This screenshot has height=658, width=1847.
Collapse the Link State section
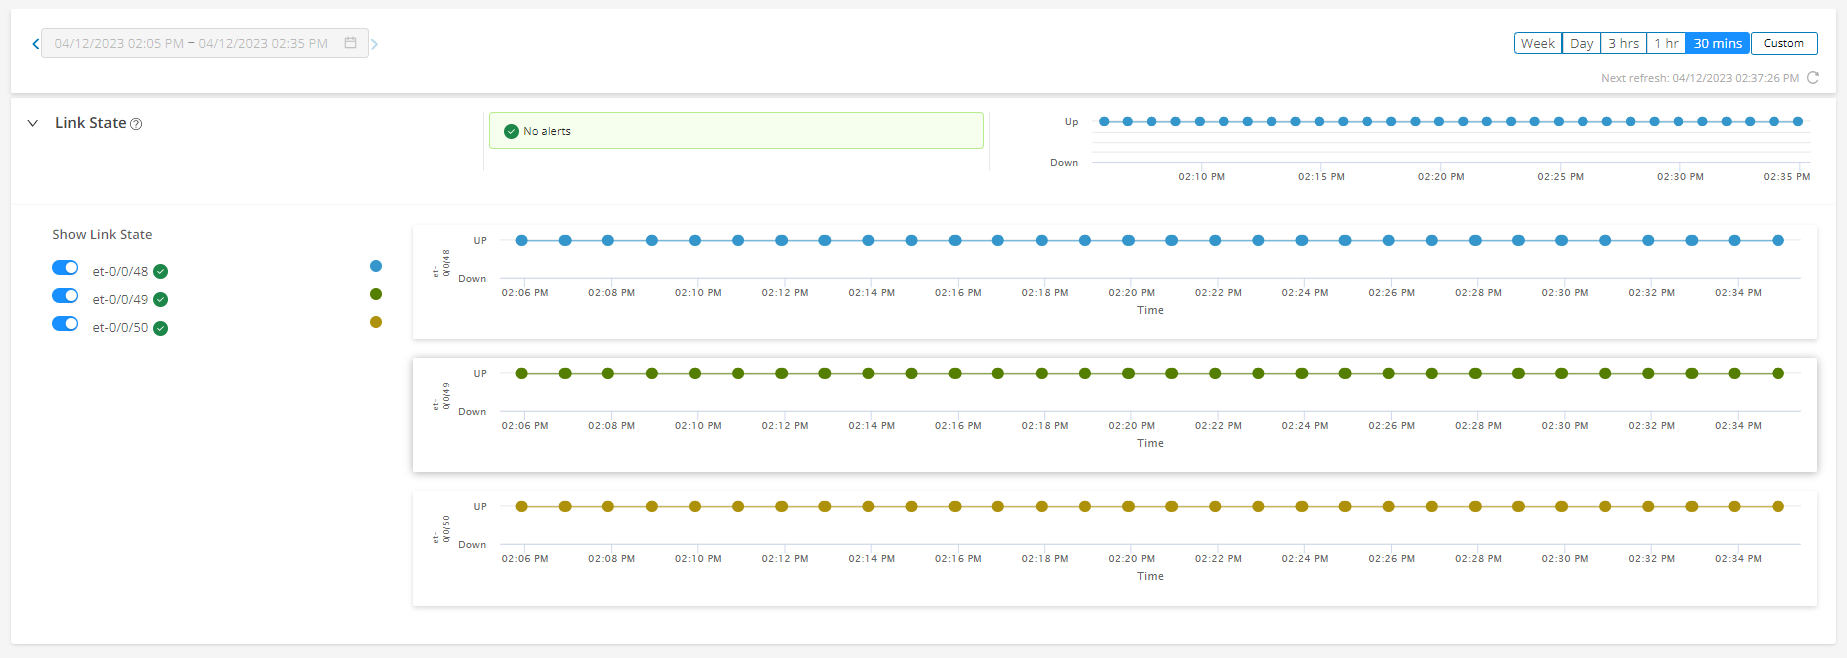point(33,123)
